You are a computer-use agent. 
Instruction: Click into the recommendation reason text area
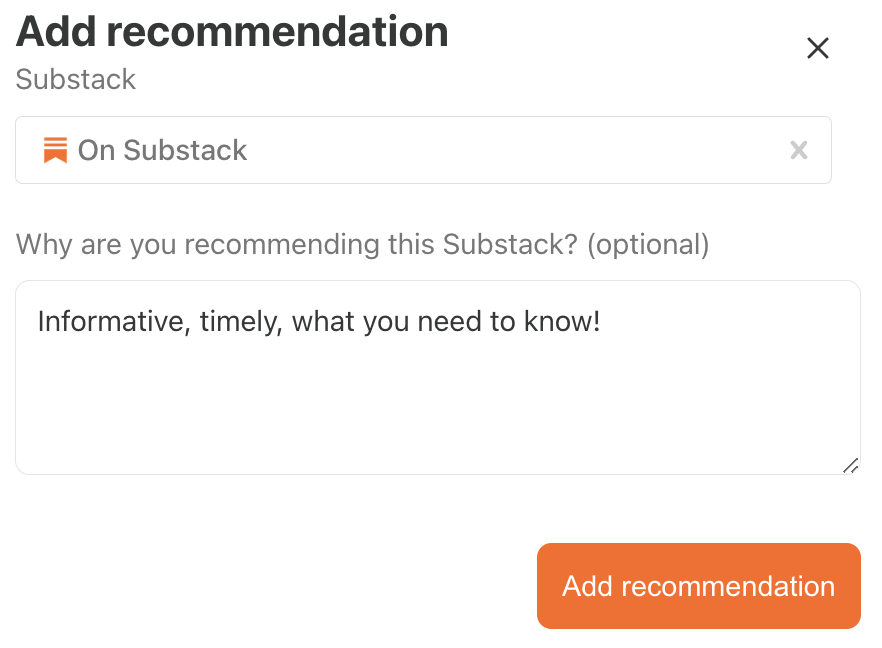pos(438,377)
